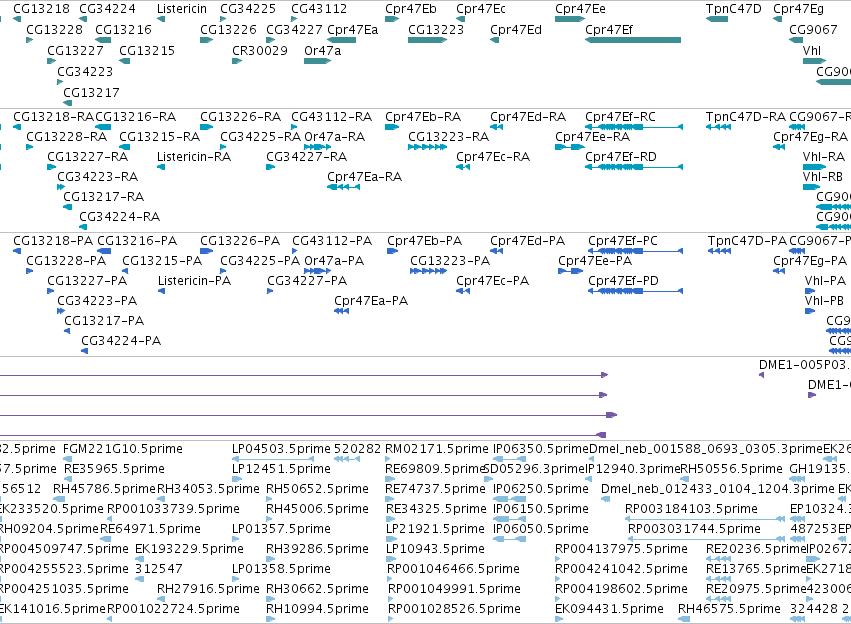The height and width of the screenshot is (624, 851).
Task: Select EST RP003184103.5prime label
Action: point(691,510)
